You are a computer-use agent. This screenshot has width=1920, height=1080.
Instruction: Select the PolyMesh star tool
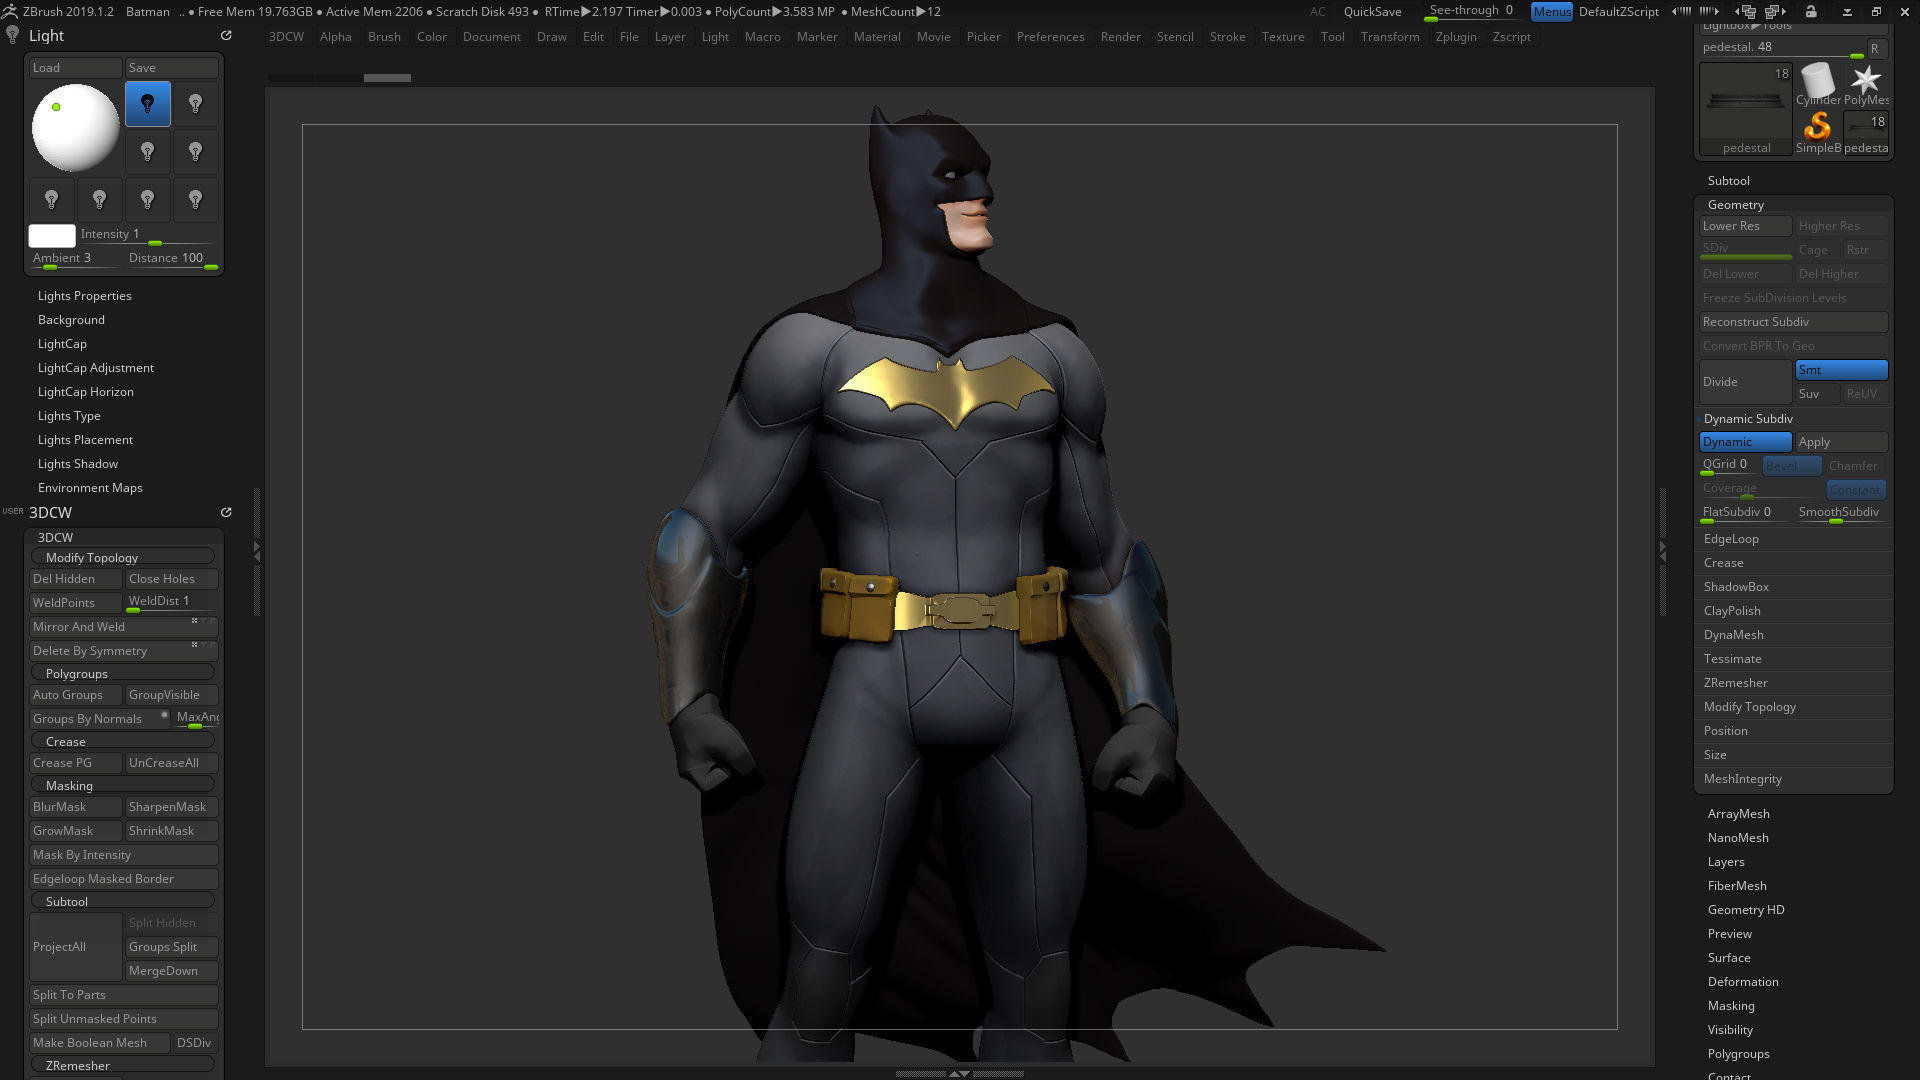(1866, 84)
